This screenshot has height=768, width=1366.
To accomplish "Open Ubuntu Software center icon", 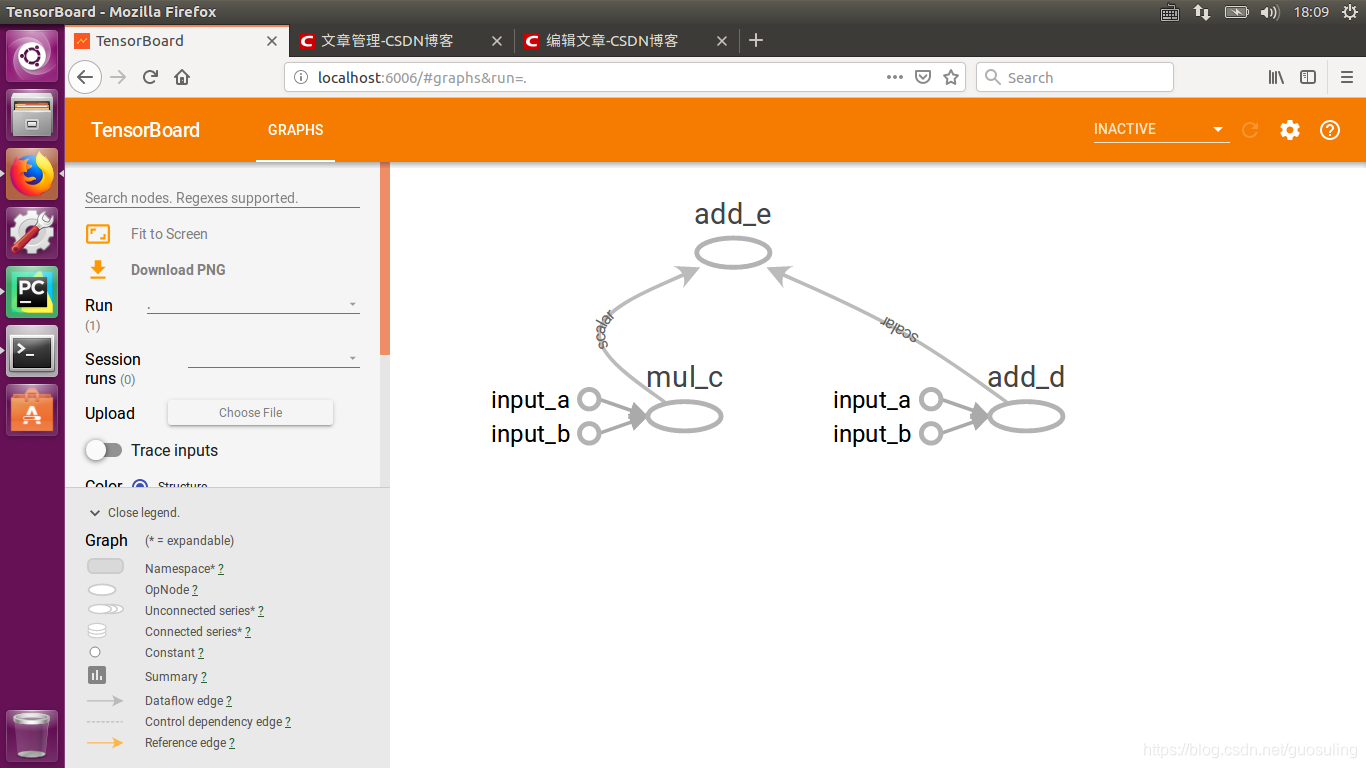I will coord(32,410).
